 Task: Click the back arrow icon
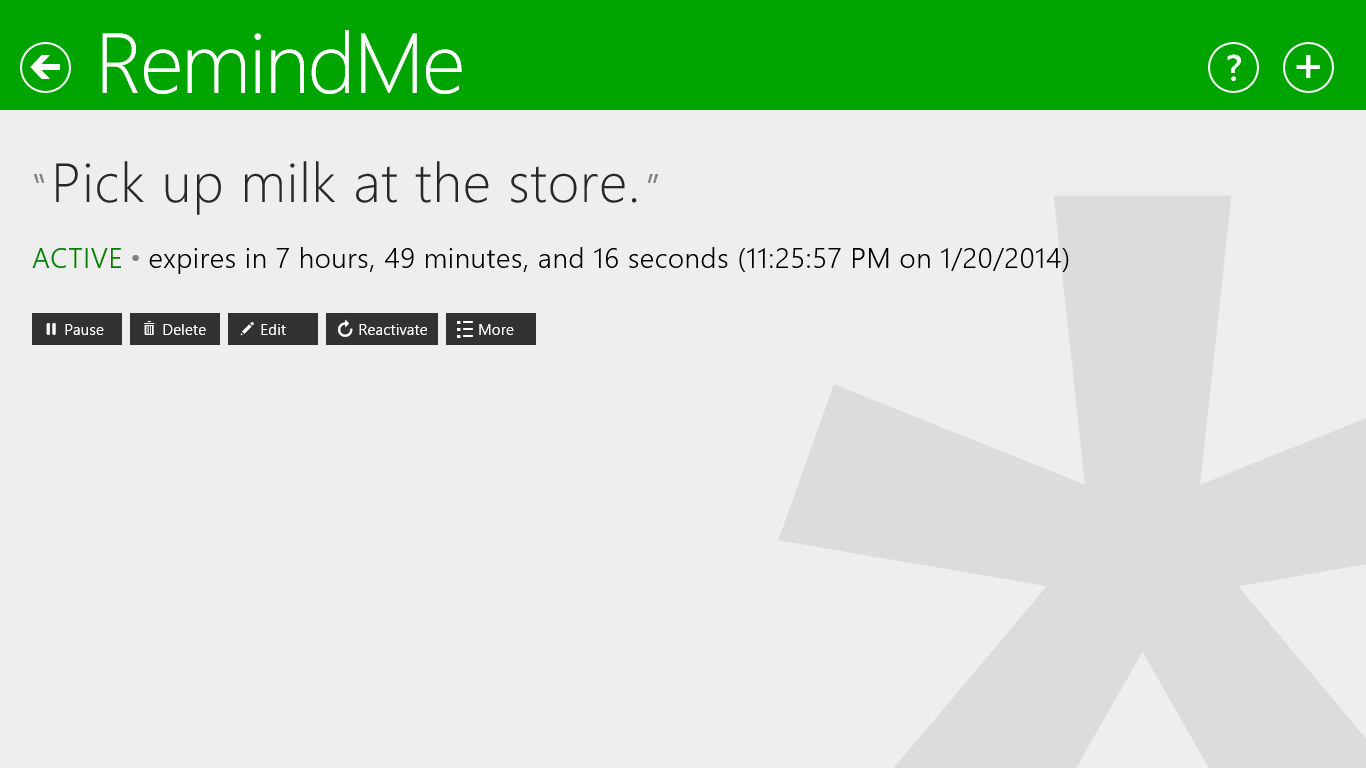point(45,68)
